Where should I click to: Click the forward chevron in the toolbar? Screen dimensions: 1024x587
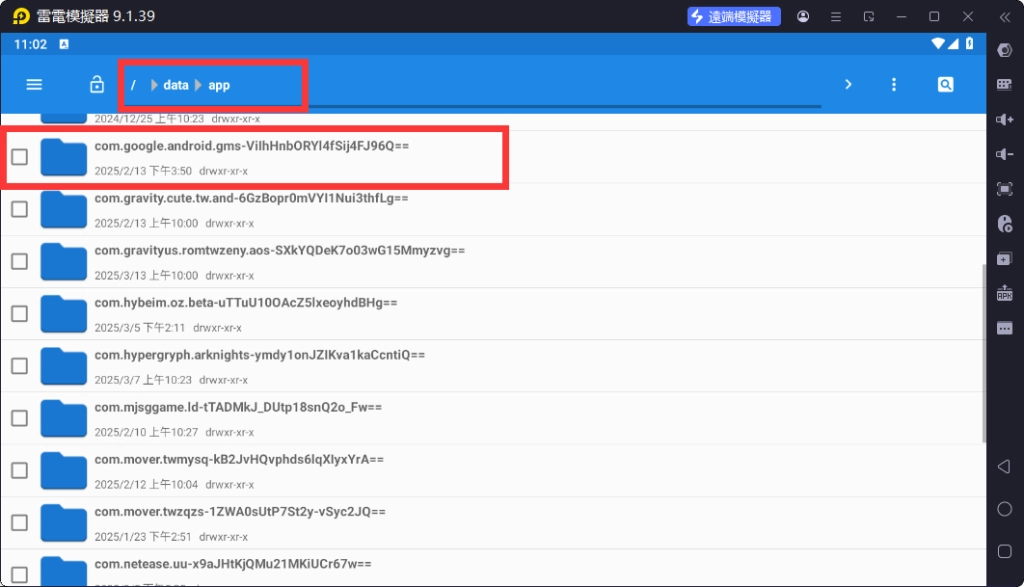848,84
